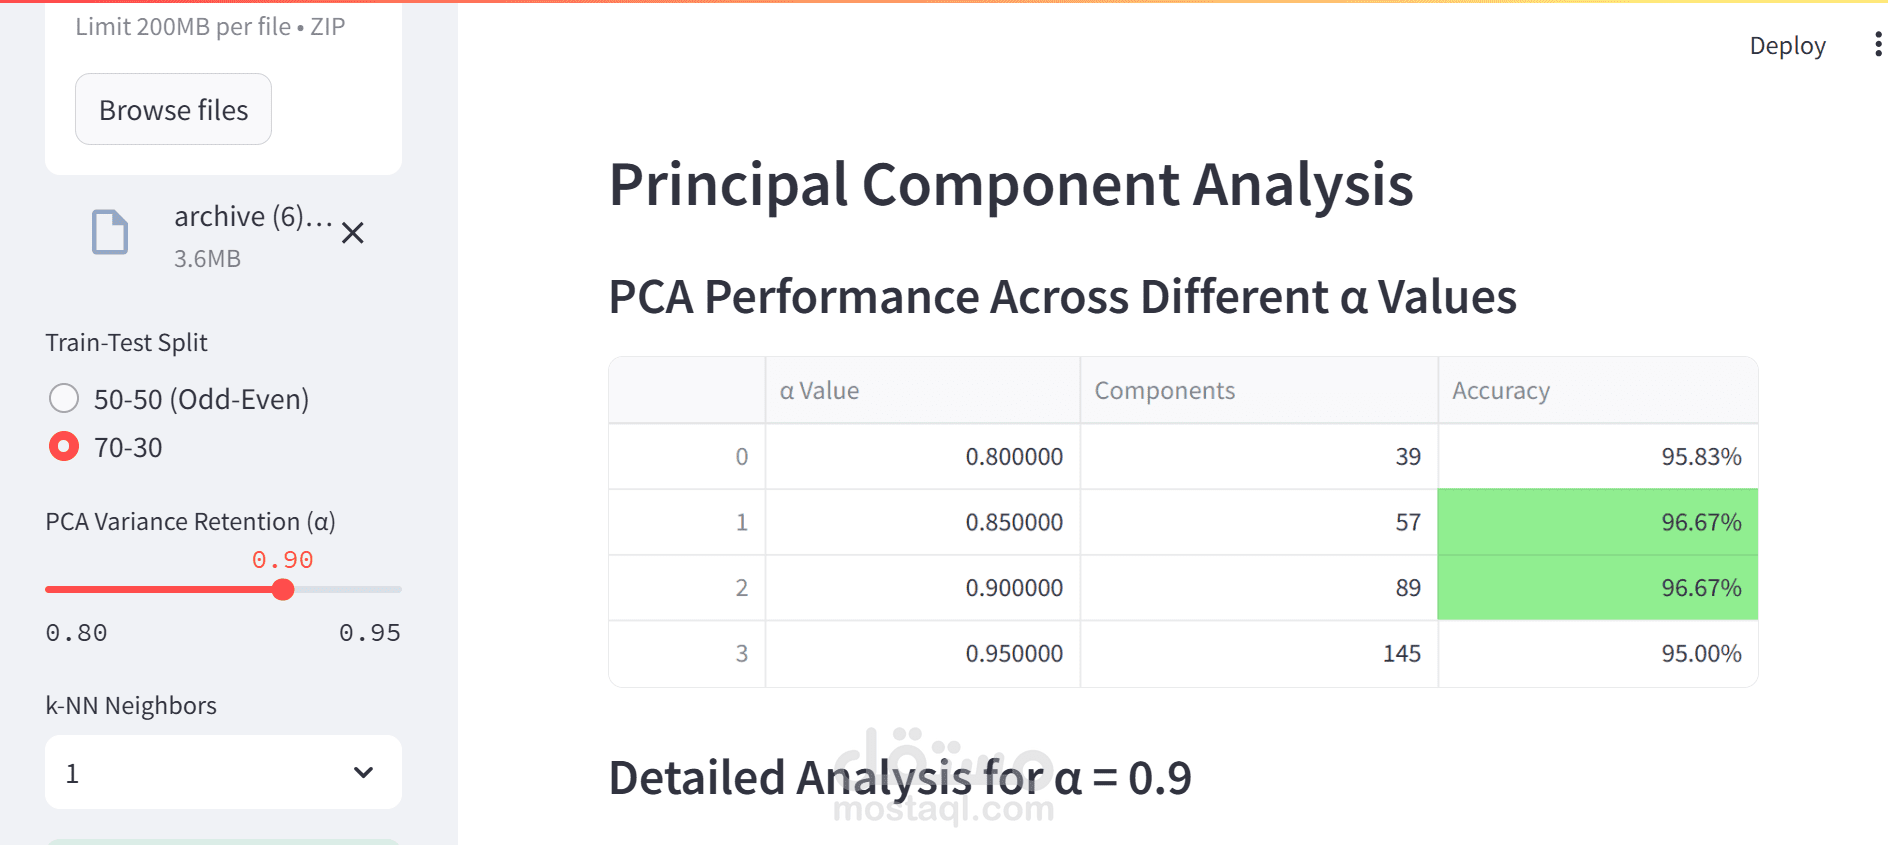1888x845 pixels.
Task: Click the archive (6) file name
Action: pyautogui.click(x=253, y=216)
